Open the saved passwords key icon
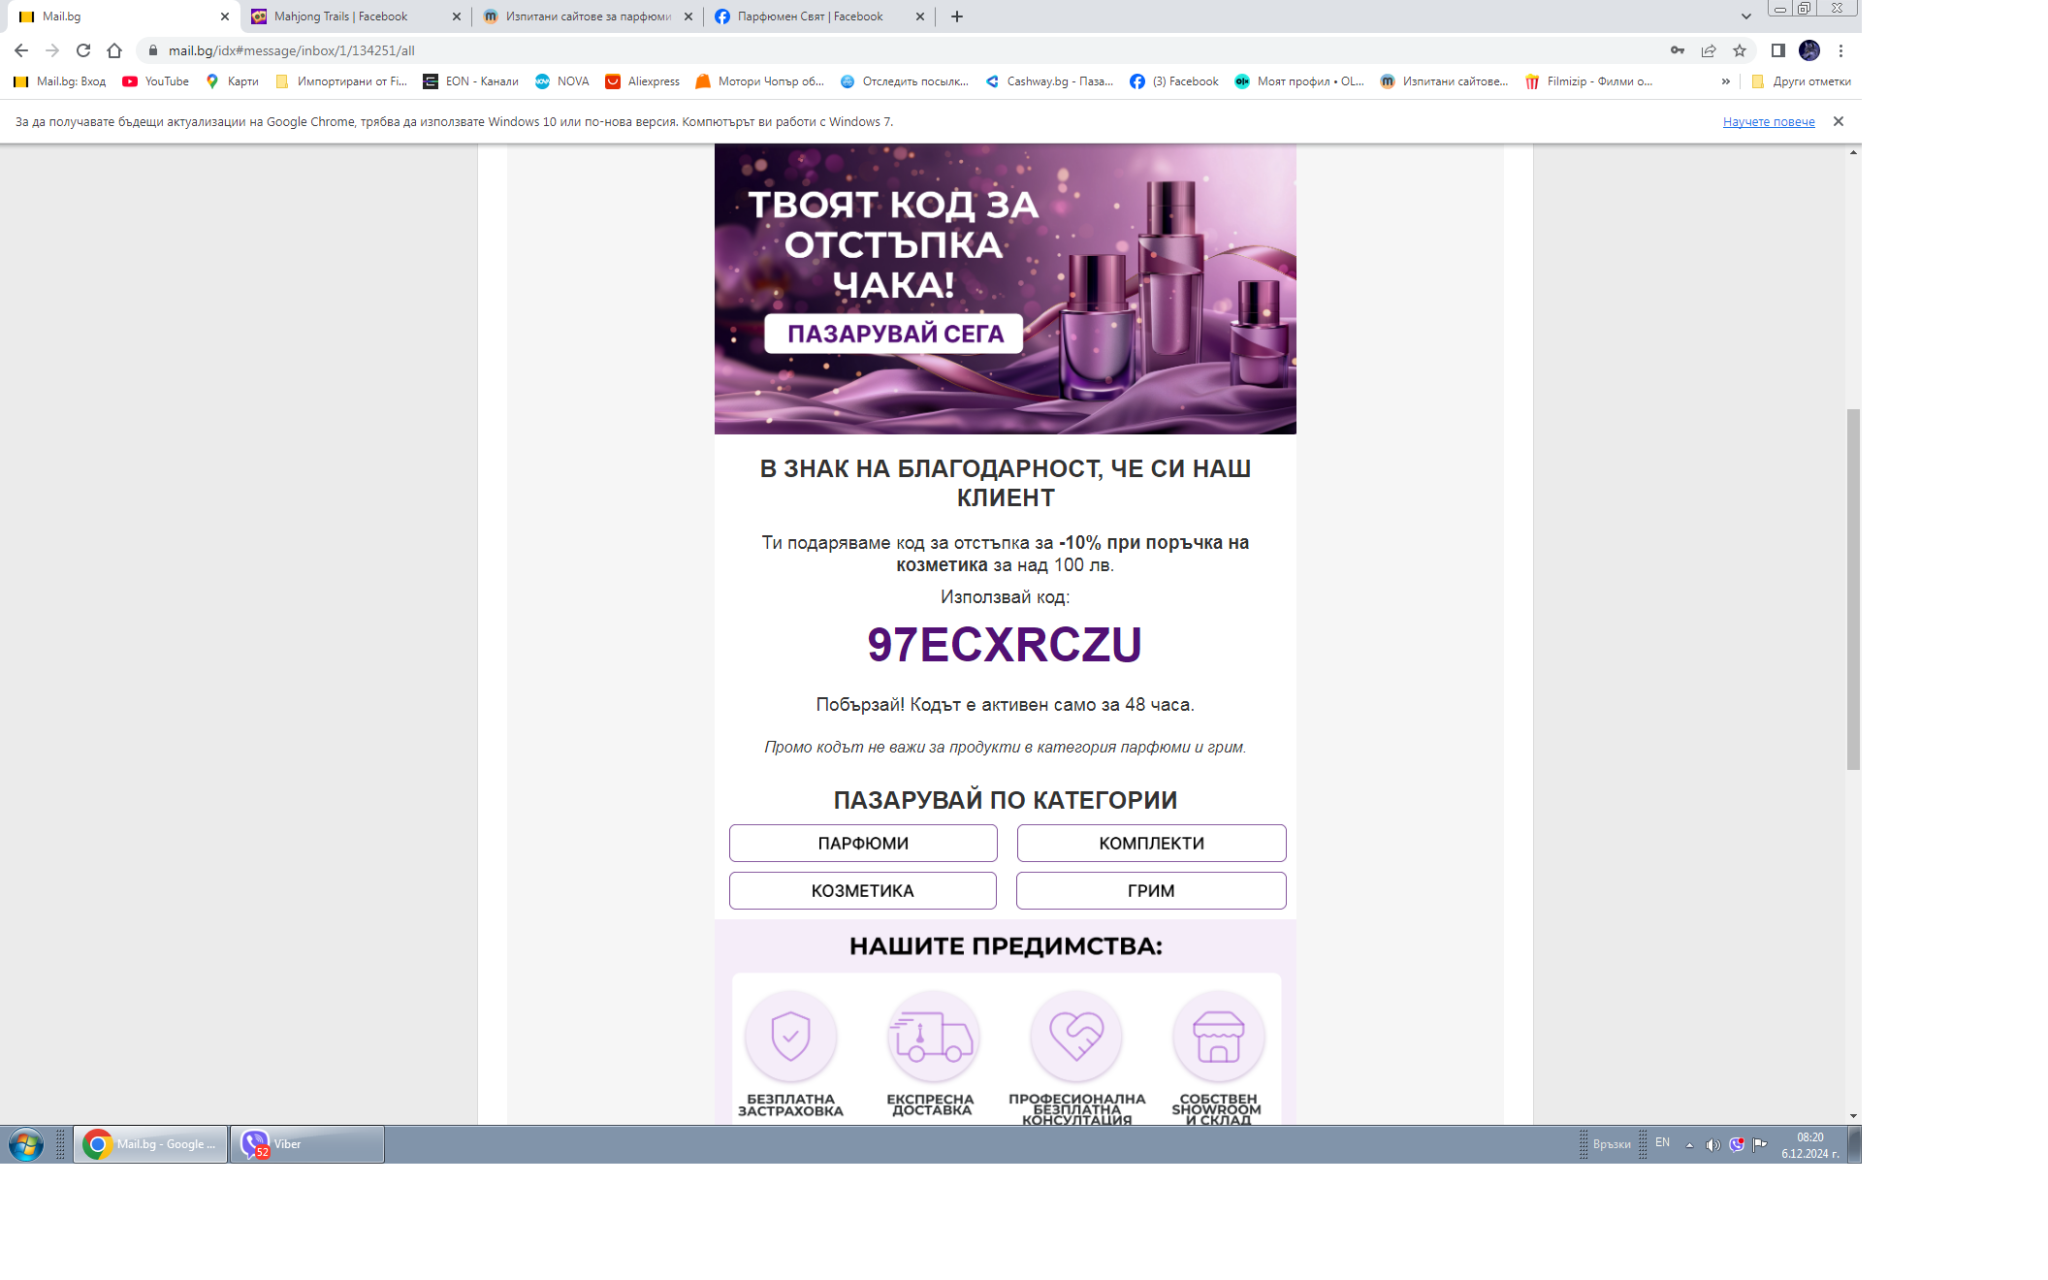Image resolution: width=2048 pixels, height=1280 pixels. (x=1677, y=50)
